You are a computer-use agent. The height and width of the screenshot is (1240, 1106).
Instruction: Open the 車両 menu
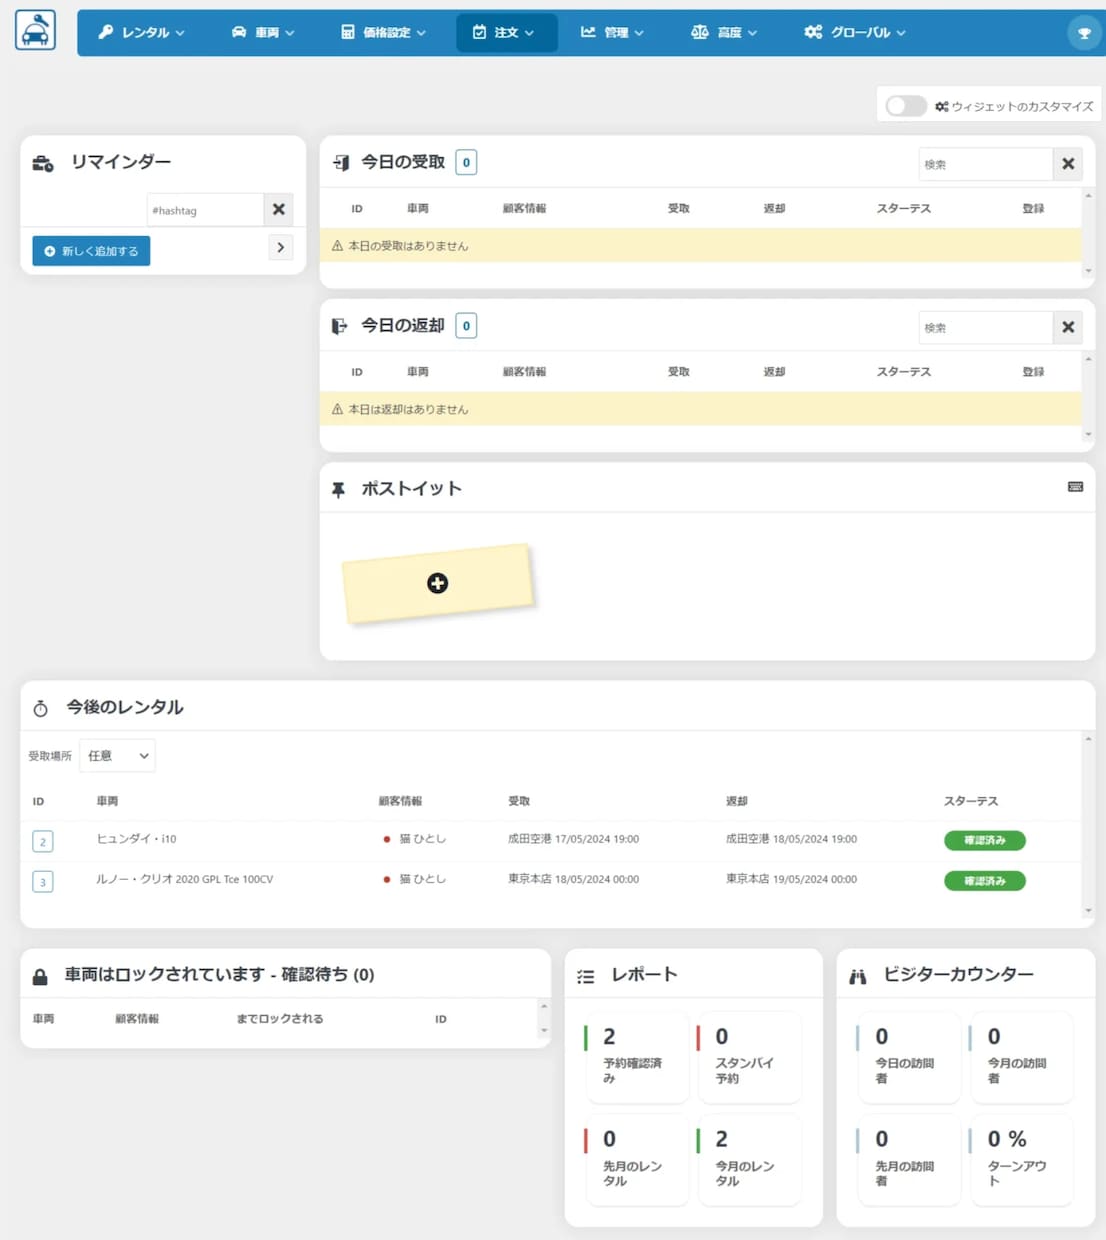pos(263,33)
